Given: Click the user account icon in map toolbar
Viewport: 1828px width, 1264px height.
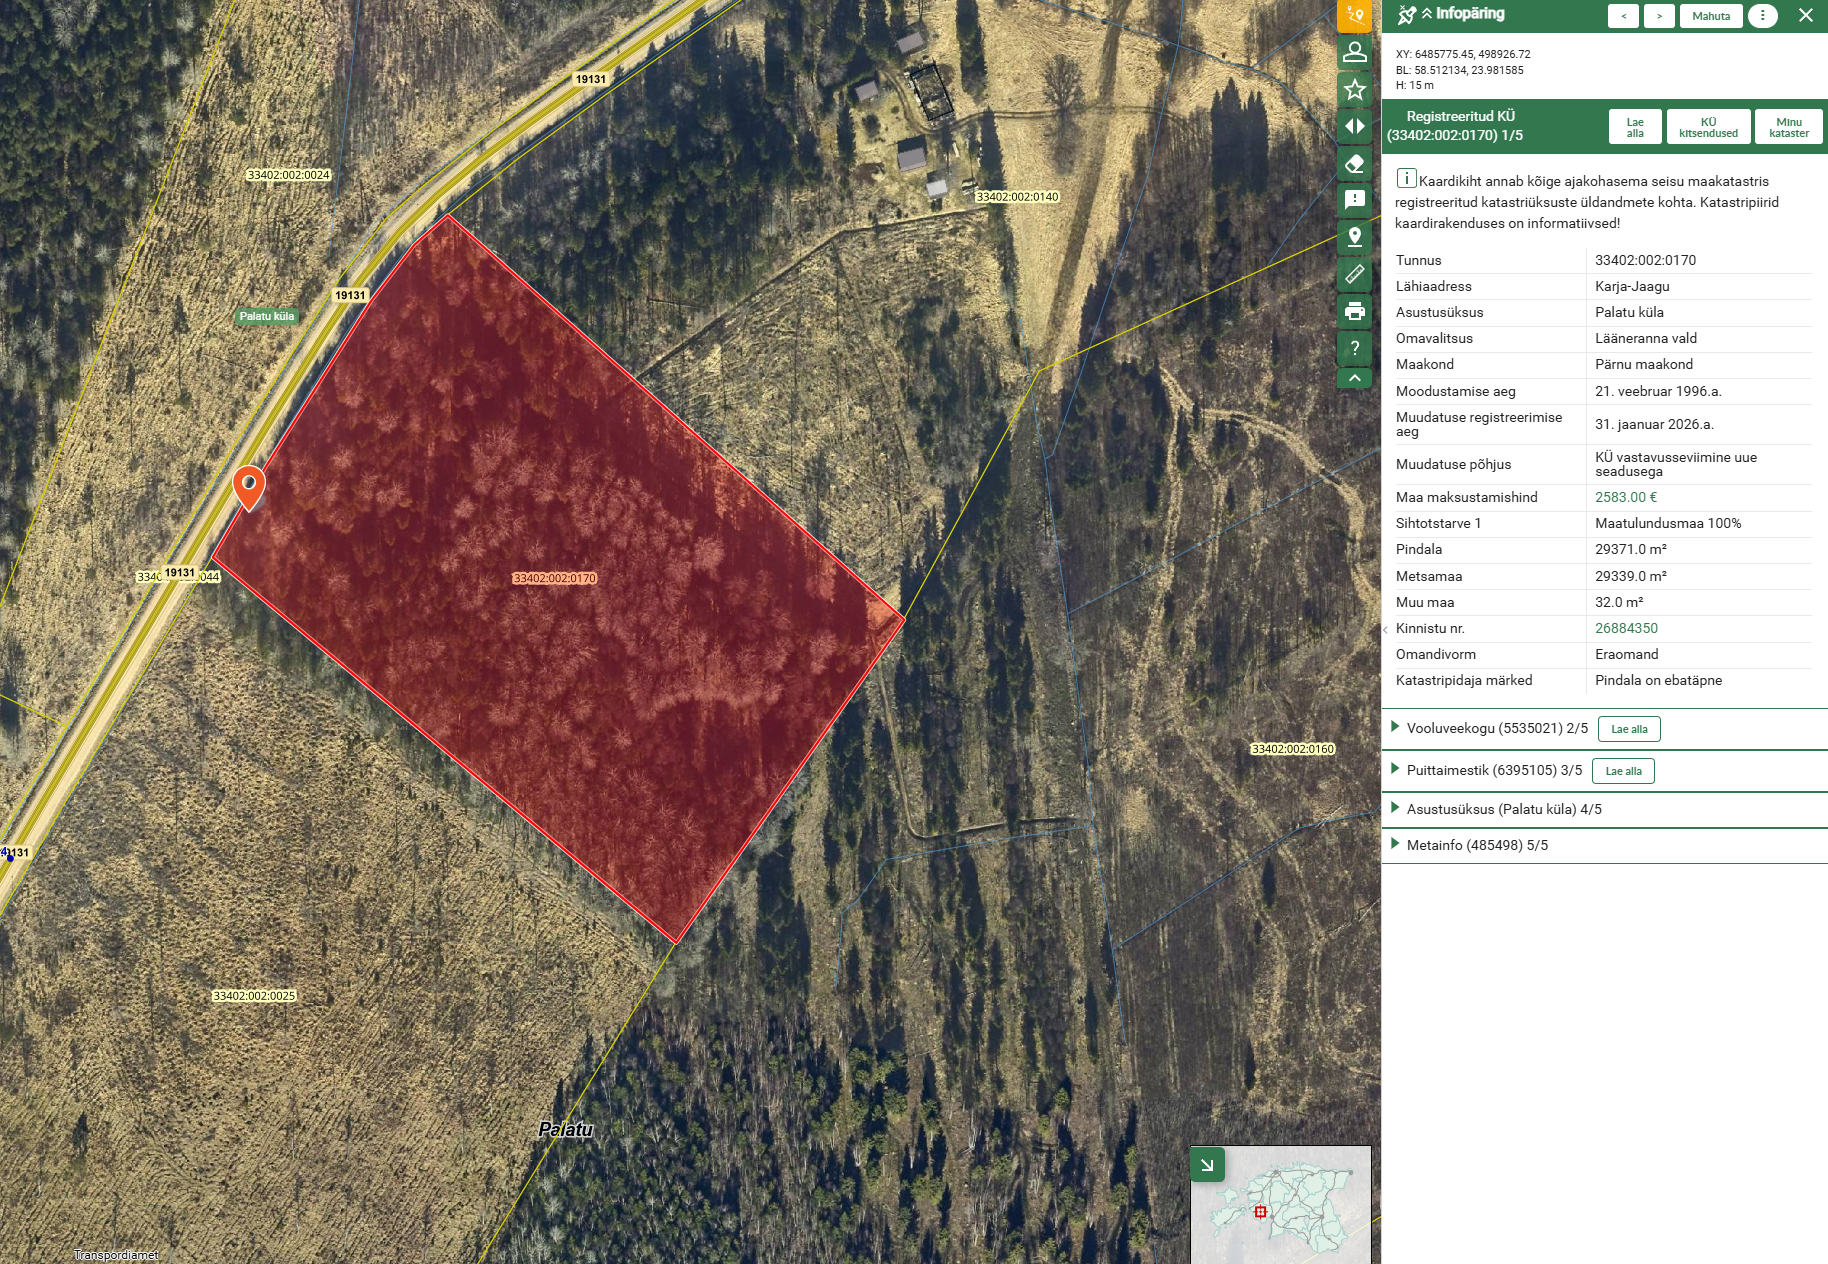Looking at the screenshot, I should click(1354, 52).
